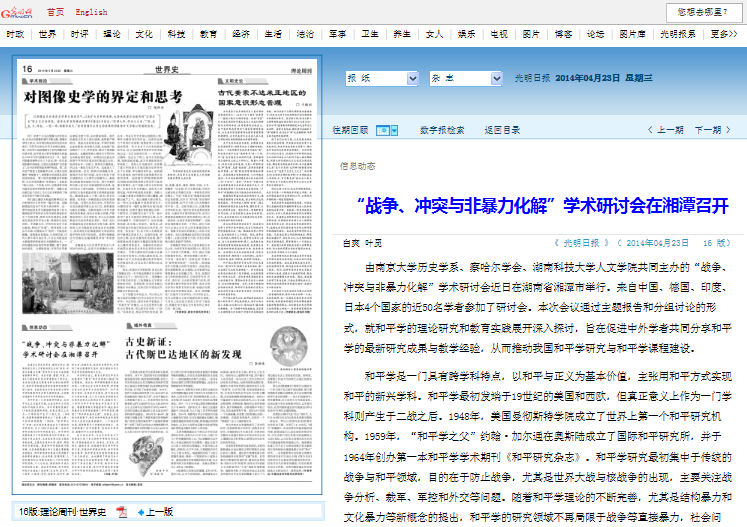The width and height of the screenshot is (747, 527).
Task: Open the 光明报系 navigation item
Action: (x=678, y=34)
